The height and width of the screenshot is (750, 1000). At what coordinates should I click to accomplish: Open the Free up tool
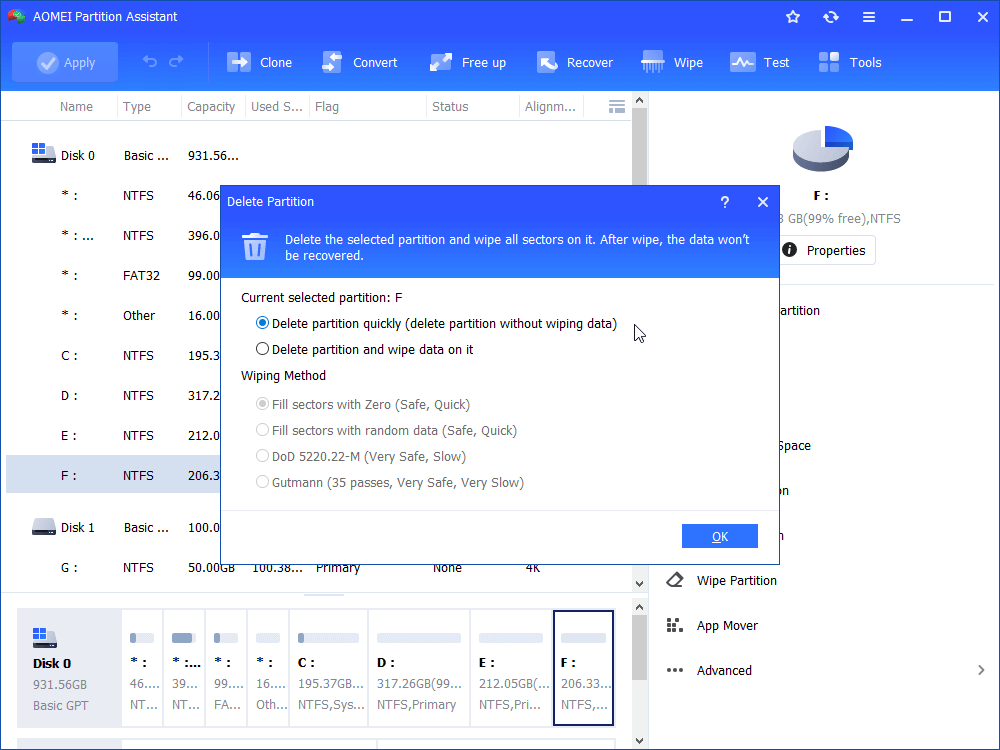(467, 62)
